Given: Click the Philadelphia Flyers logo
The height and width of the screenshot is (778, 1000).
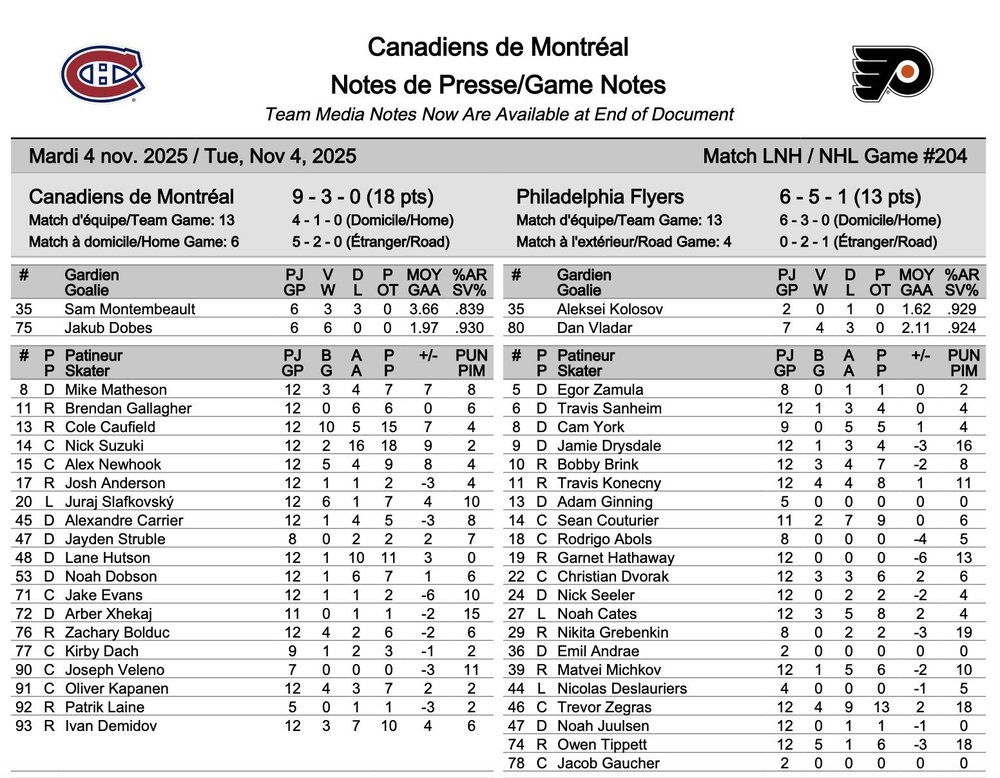Looking at the screenshot, I should (891, 74).
